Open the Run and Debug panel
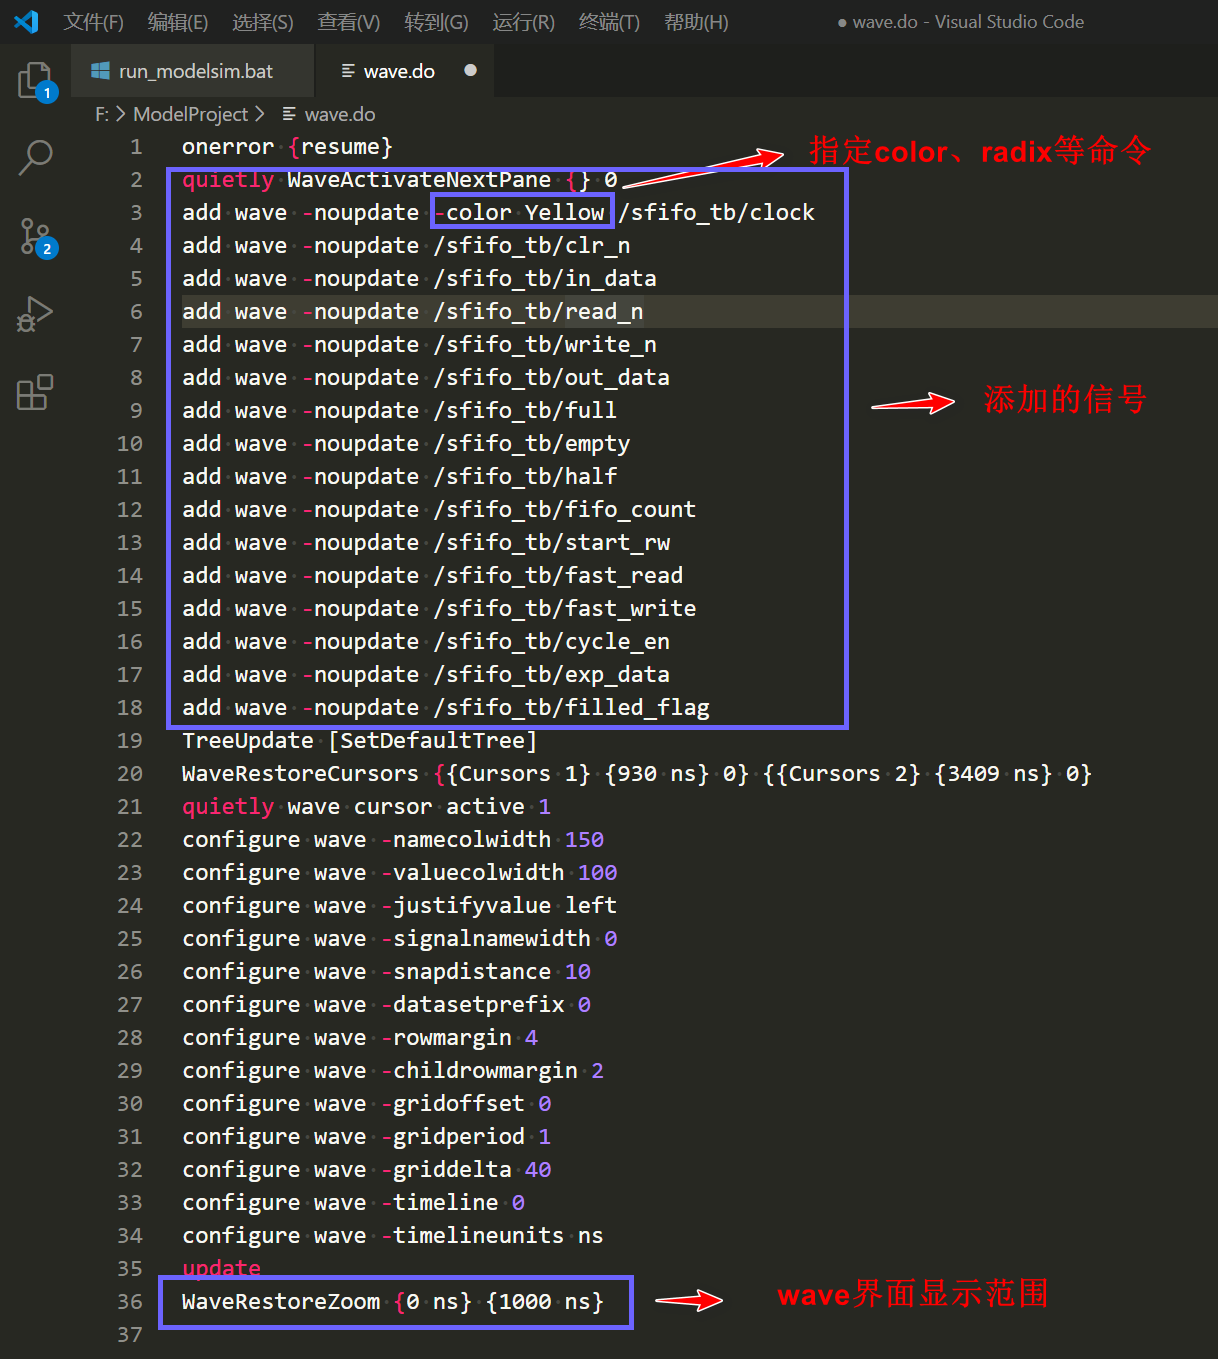Image resolution: width=1218 pixels, height=1359 pixels. point(36,314)
